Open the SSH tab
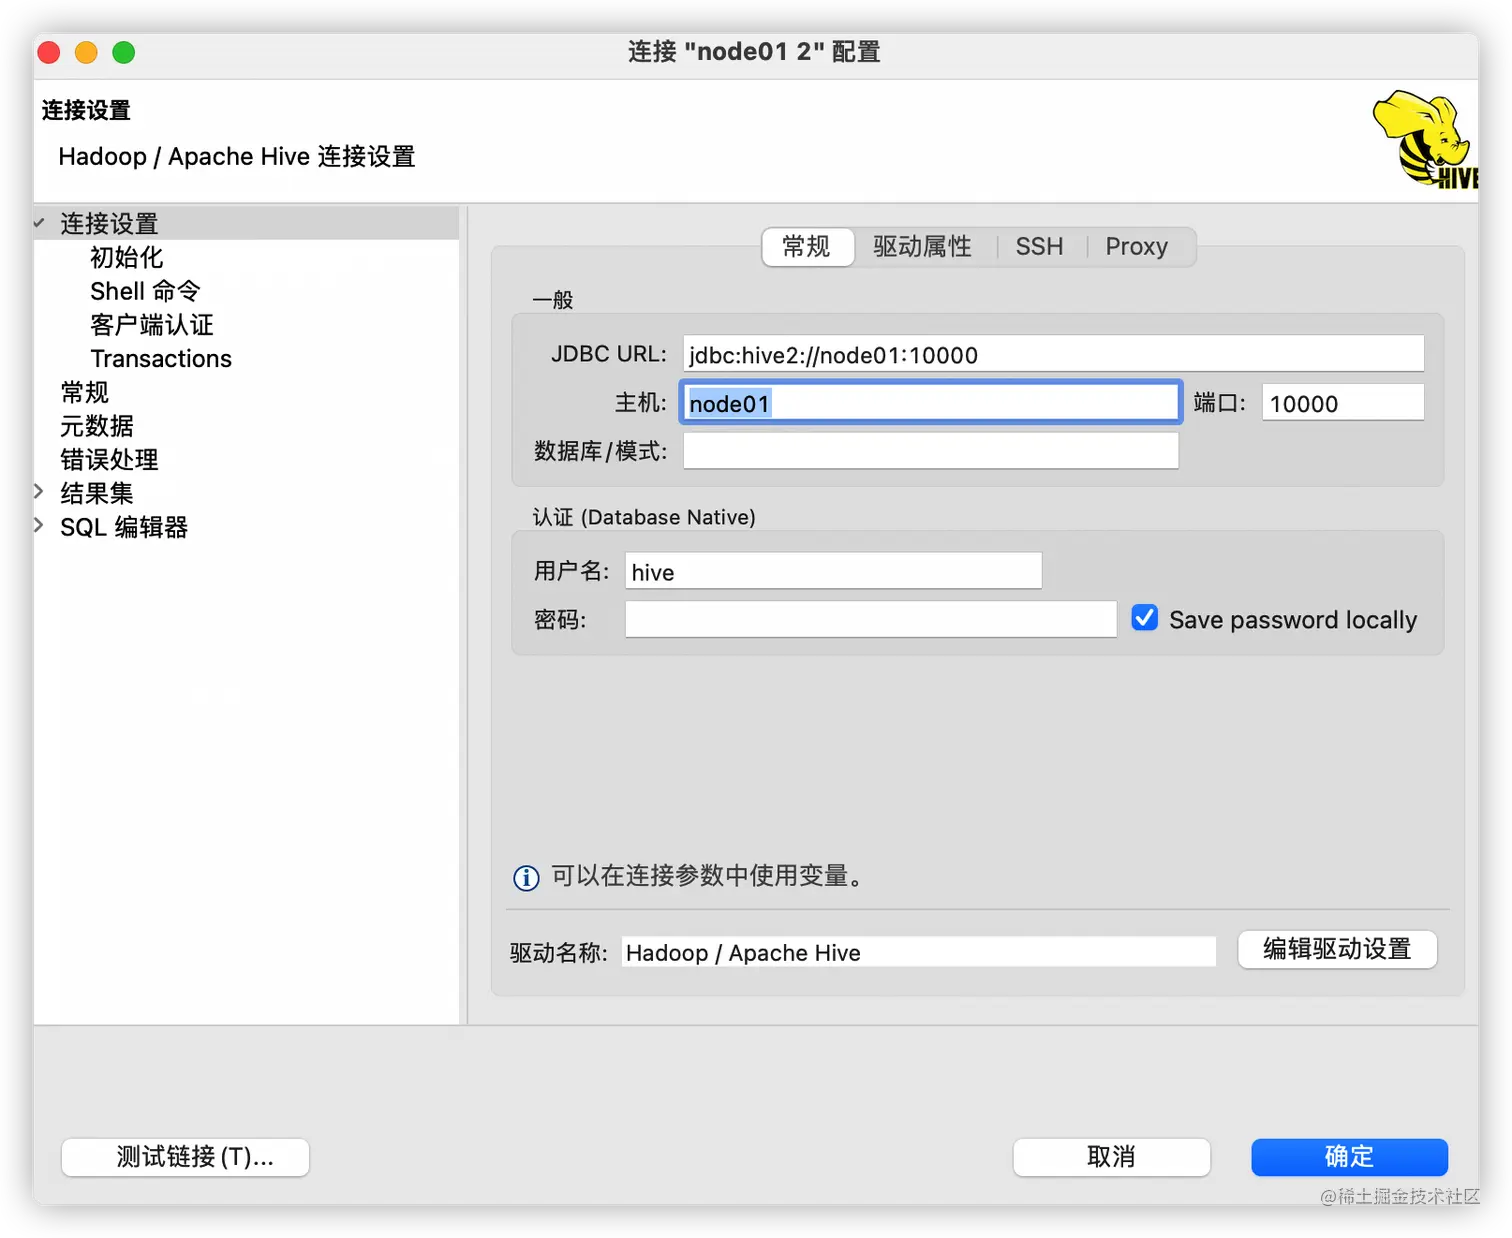The width and height of the screenshot is (1512, 1238). coord(1039,246)
